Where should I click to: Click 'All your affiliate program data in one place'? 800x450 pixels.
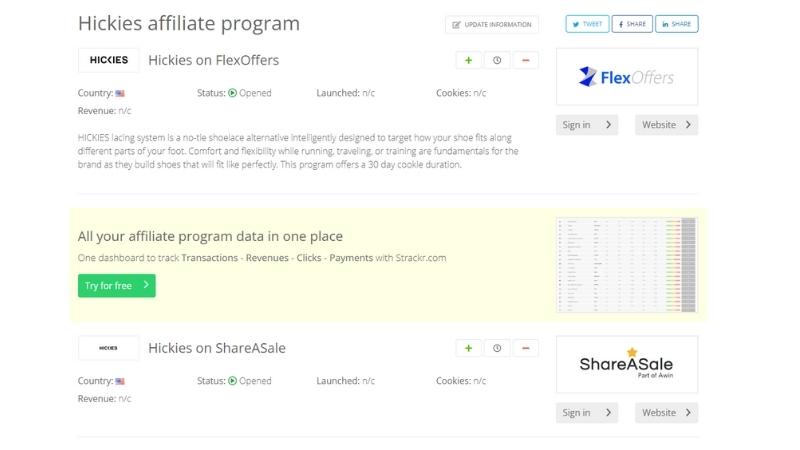[x=210, y=236]
